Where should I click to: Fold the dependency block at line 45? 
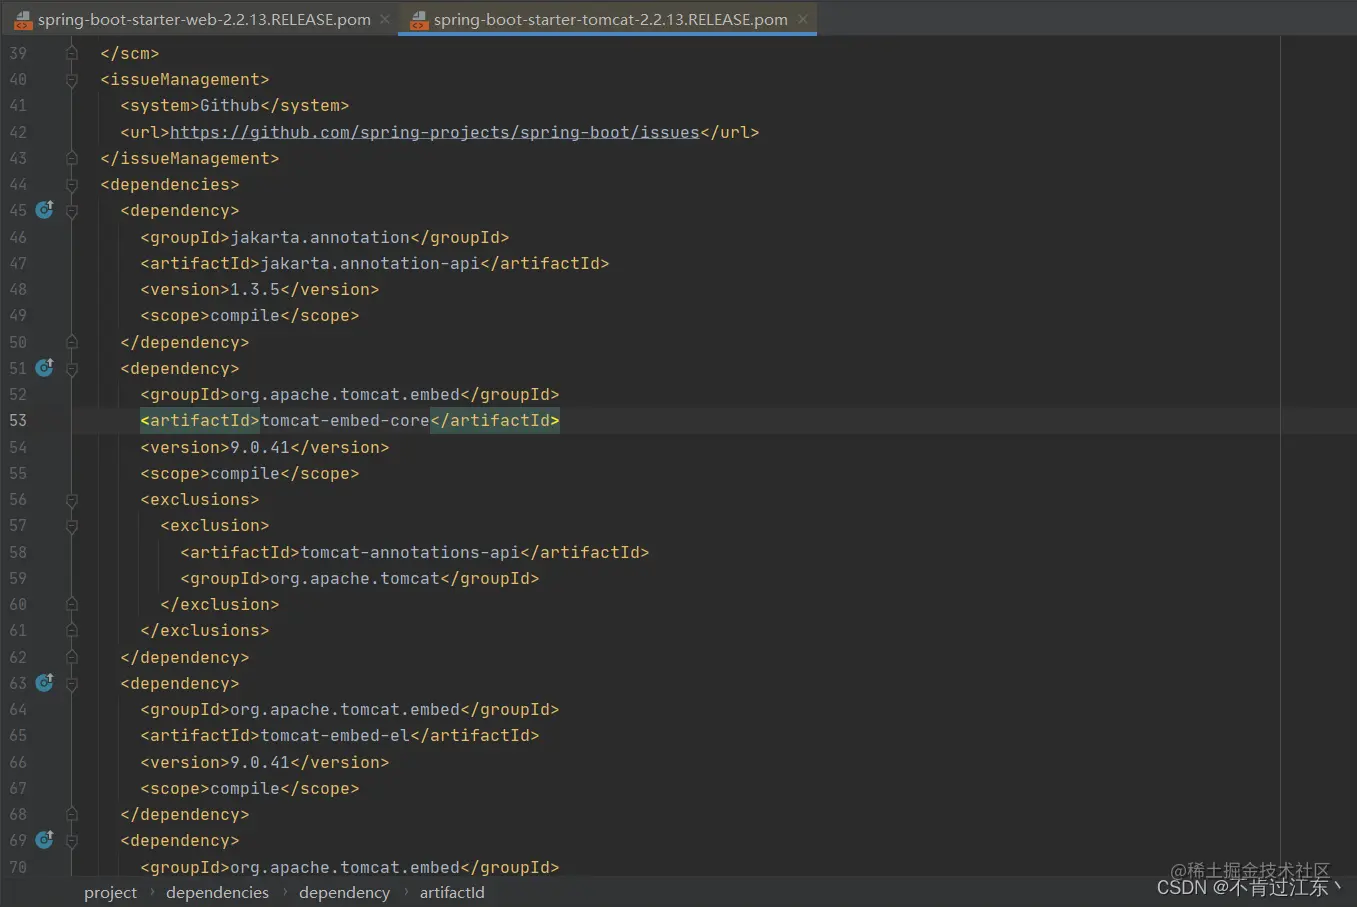click(71, 210)
